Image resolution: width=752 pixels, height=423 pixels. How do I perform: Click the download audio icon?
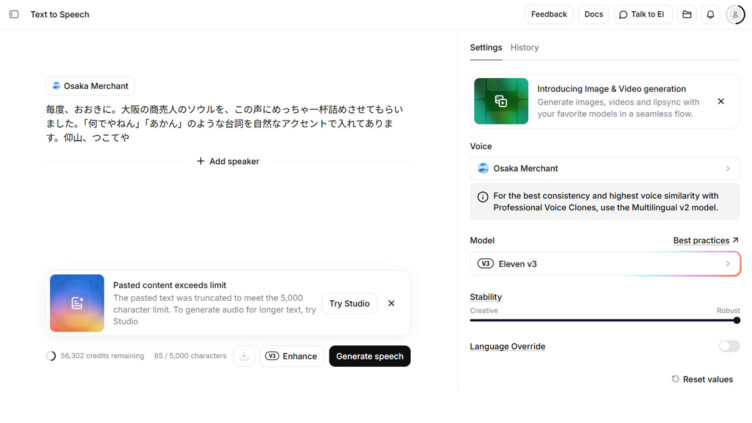(244, 356)
